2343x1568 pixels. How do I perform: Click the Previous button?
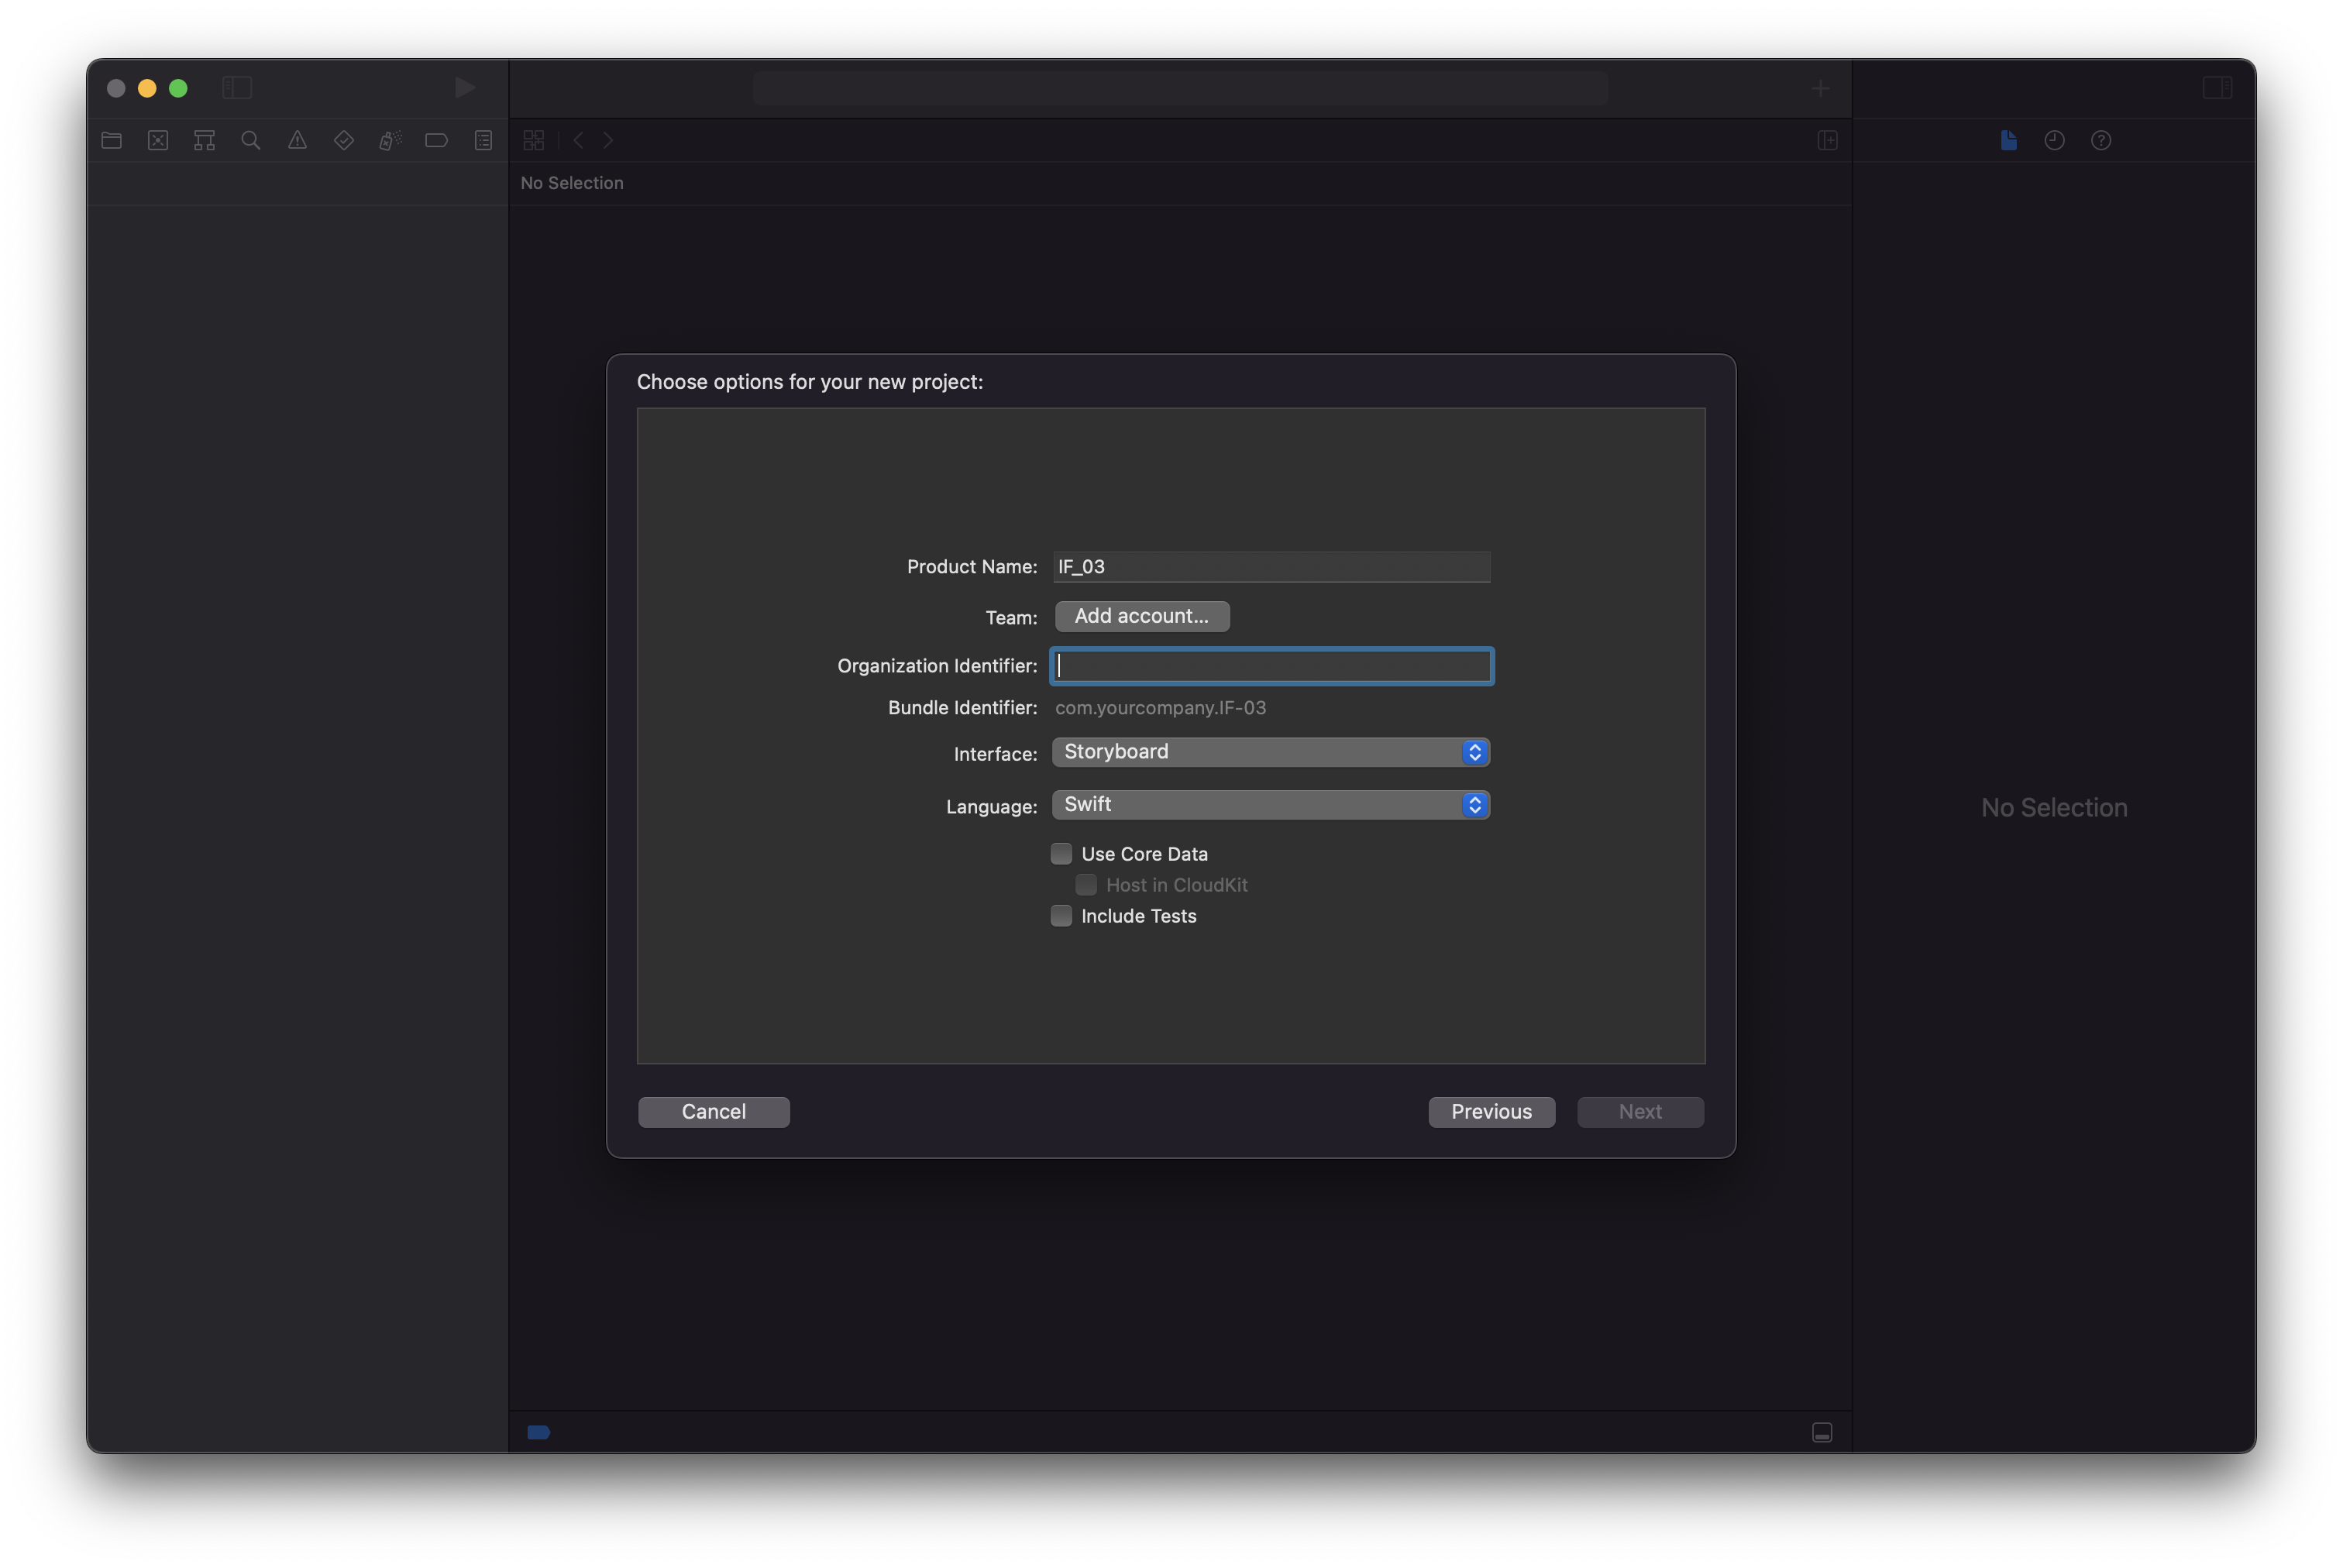(x=1491, y=1111)
